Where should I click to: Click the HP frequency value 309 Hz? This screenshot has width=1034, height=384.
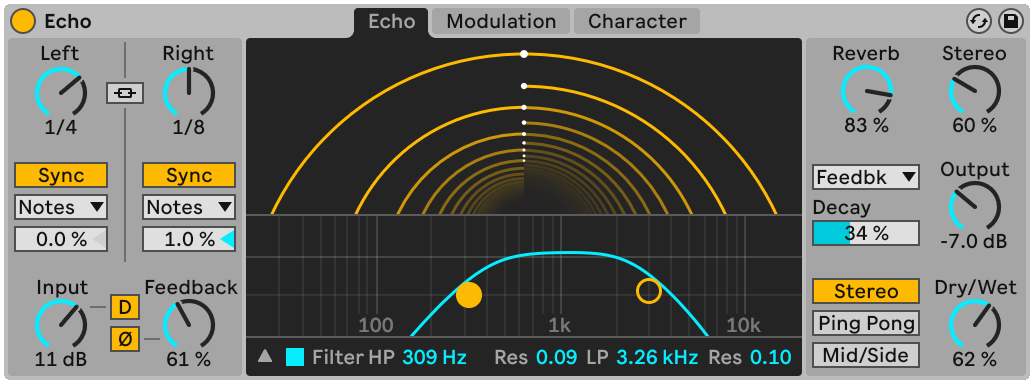pyautogui.click(x=435, y=358)
